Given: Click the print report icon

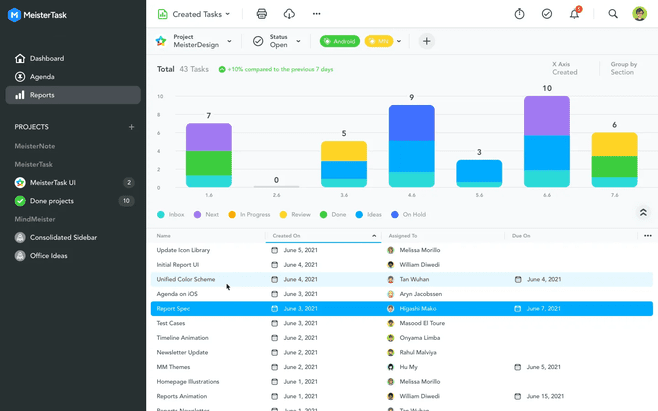Looking at the screenshot, I should pyautogui.click(x=262, y=14).
